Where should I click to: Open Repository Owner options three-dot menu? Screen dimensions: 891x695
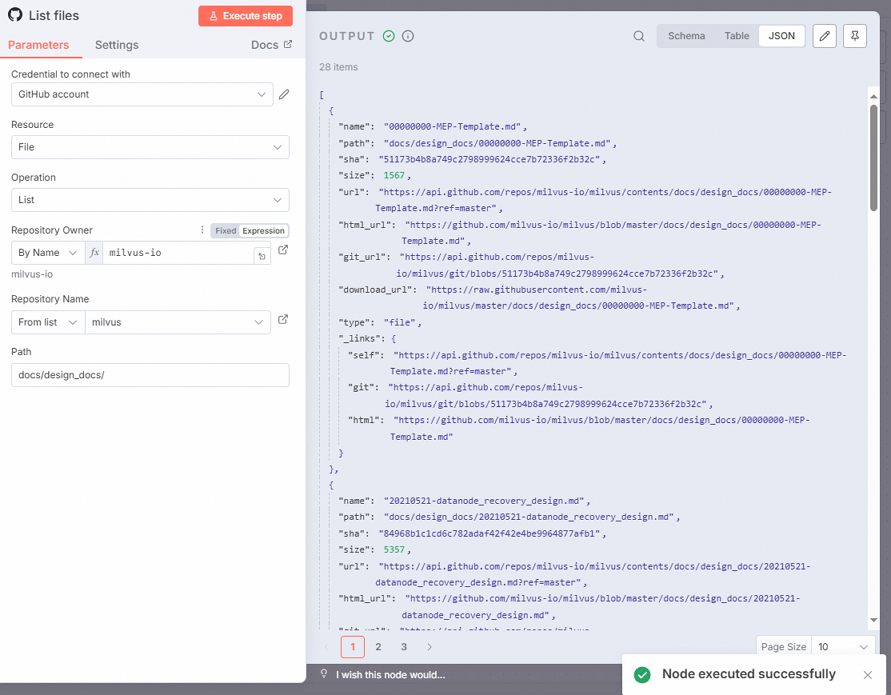[202, 230]
